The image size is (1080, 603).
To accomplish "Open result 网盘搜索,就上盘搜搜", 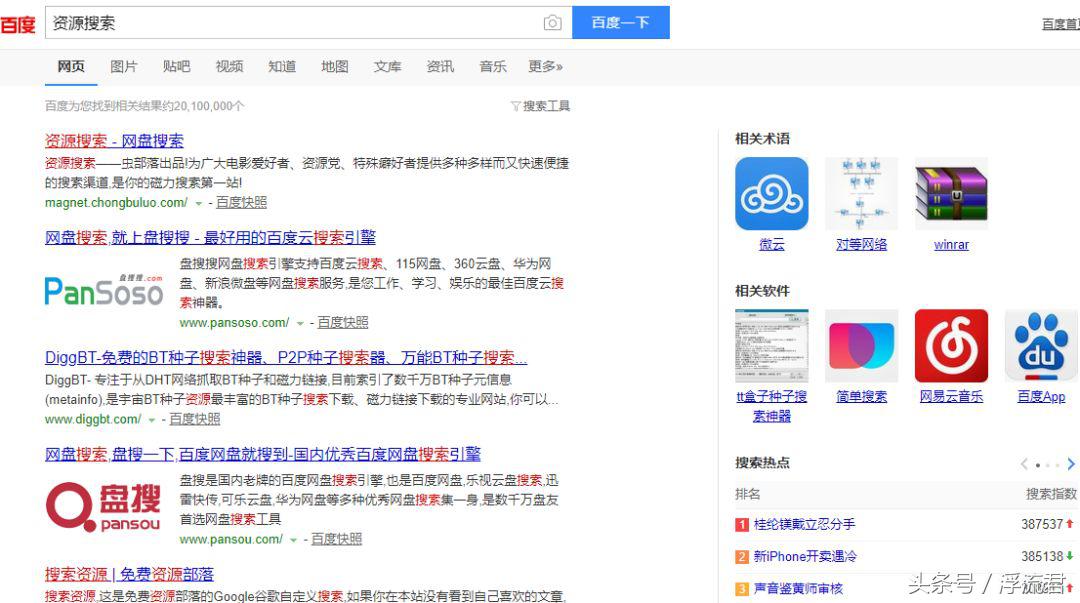I will (210, 238).
